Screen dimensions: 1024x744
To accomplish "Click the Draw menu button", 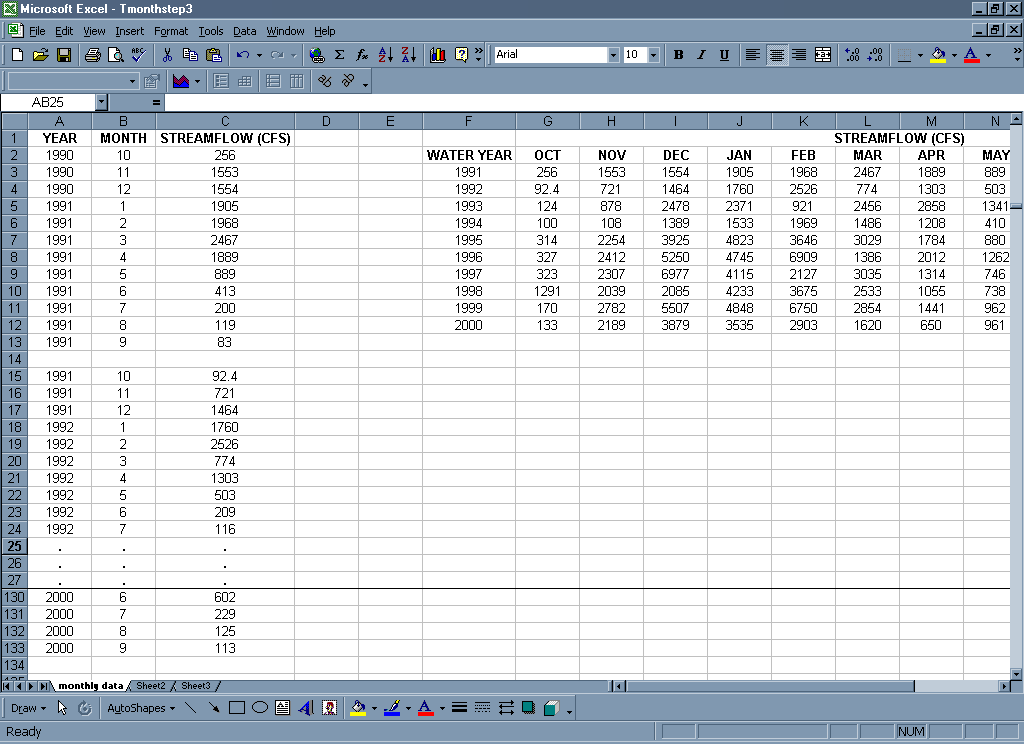I will tap(28, 708).
